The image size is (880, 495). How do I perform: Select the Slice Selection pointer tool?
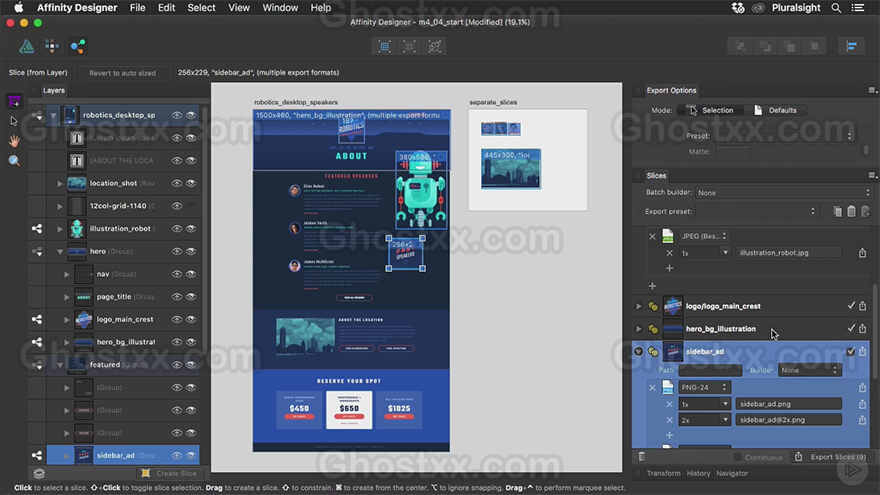point(14,121)
